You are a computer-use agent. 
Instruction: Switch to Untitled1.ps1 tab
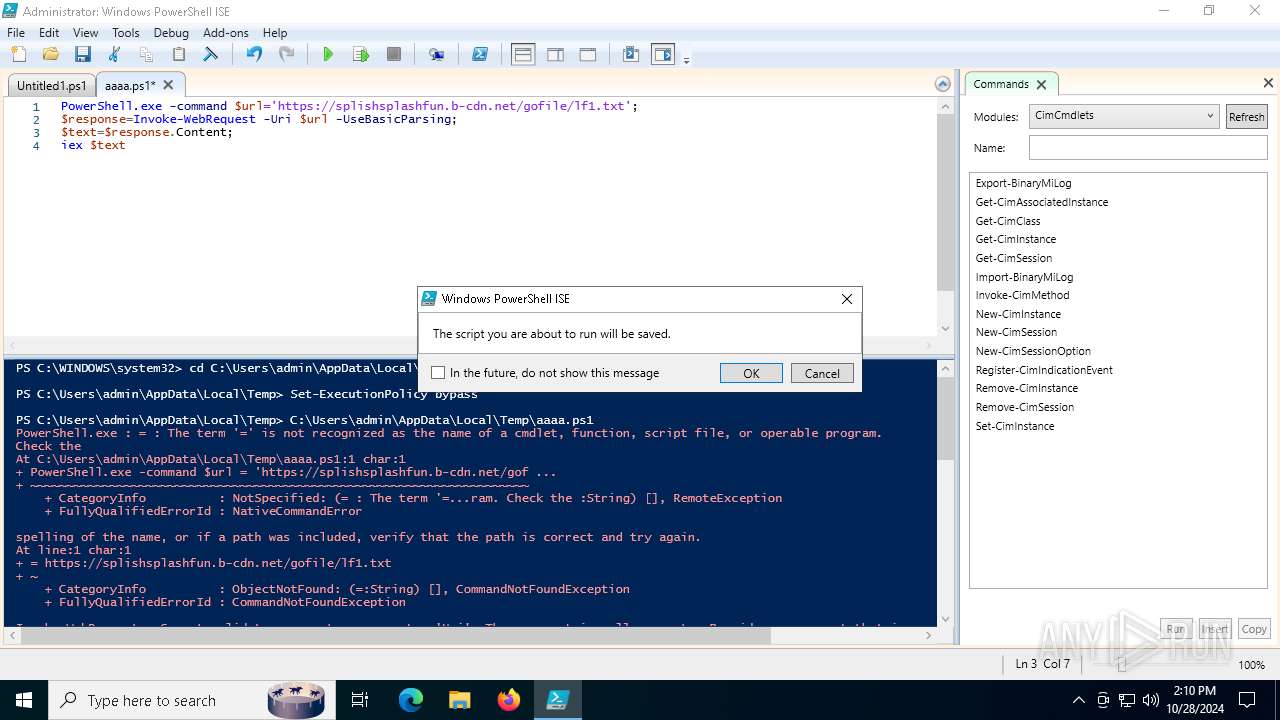pyautogui.click(x=52, y=86)
